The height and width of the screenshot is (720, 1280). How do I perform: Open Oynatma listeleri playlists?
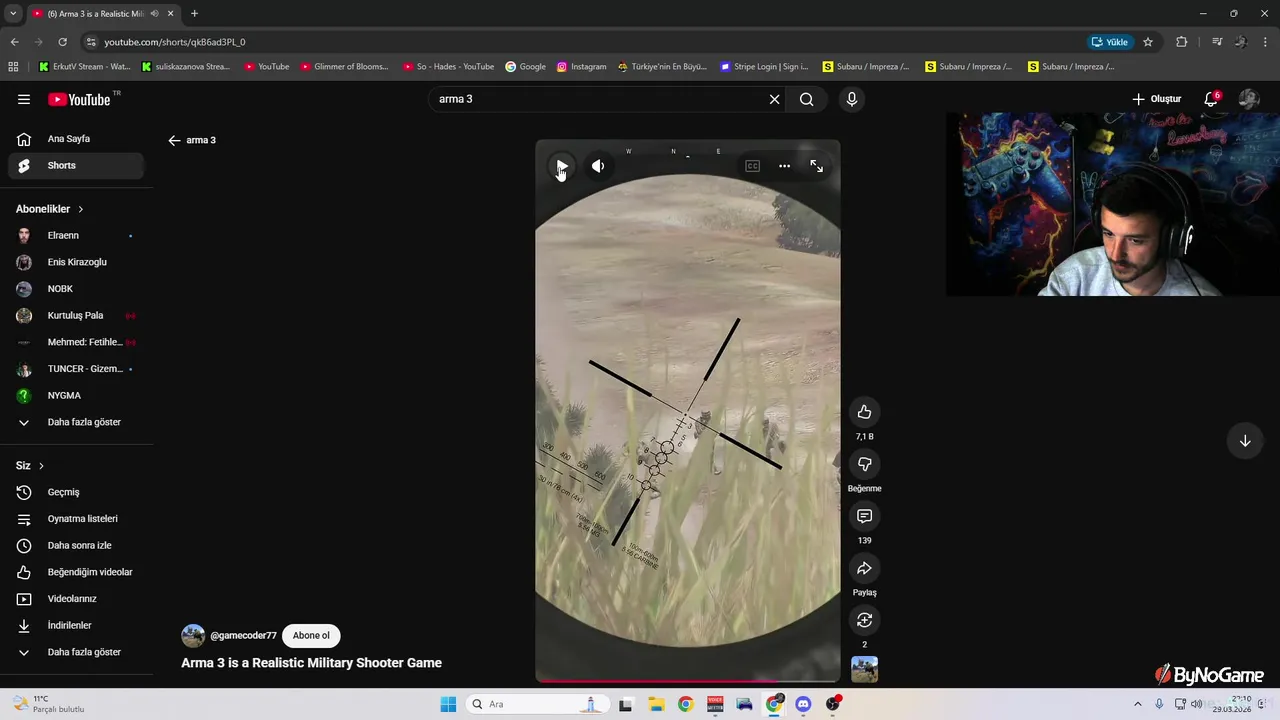76,519
